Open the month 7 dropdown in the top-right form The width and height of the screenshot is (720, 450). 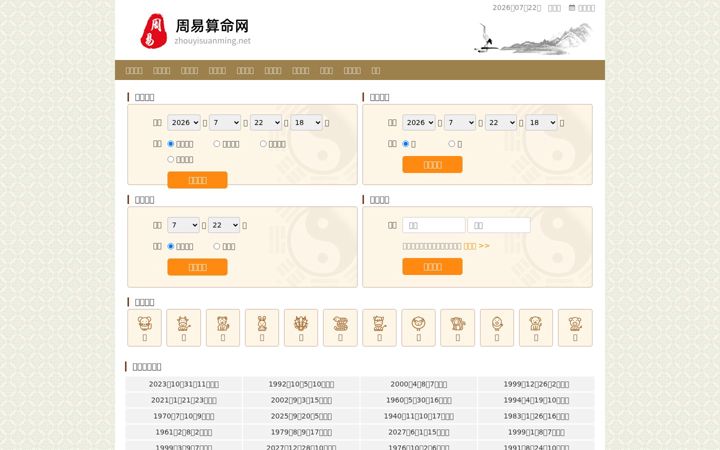(460, 123)
